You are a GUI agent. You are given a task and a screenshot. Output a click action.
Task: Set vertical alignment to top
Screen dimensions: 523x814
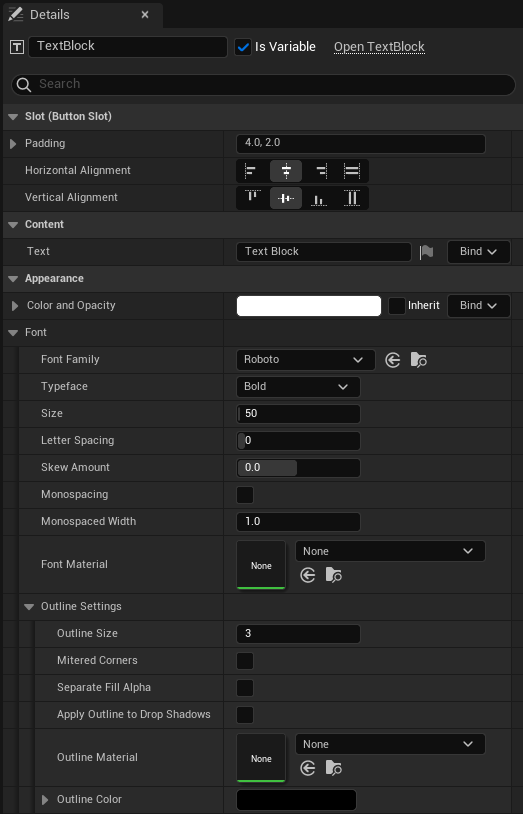point(252,197)
